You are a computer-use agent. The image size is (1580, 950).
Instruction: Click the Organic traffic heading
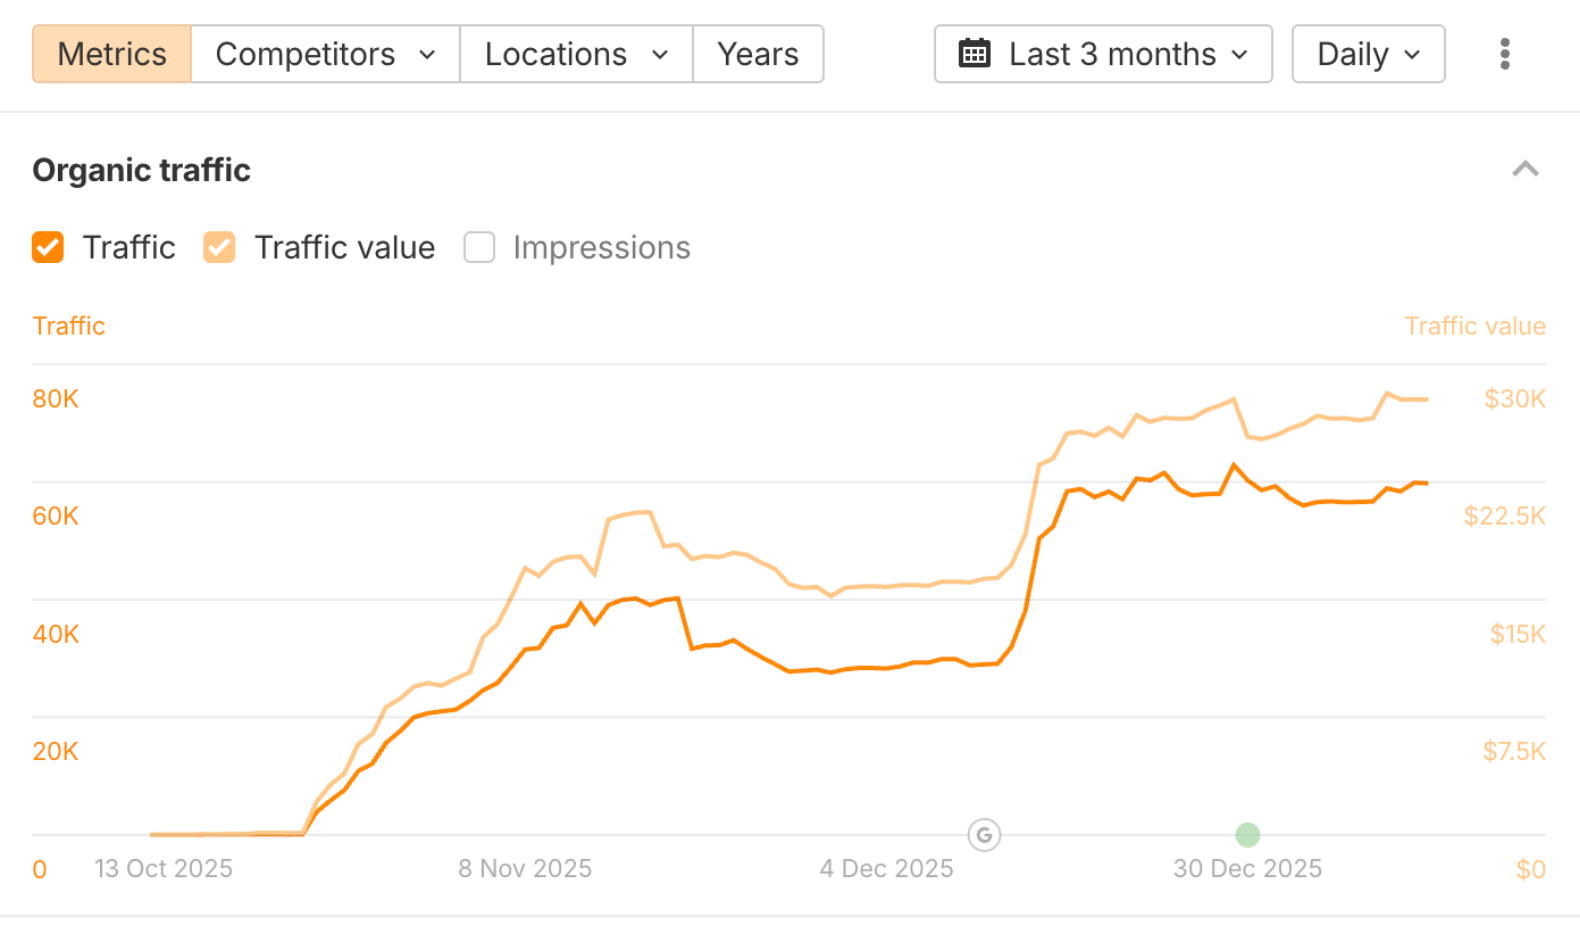[140, 170]
